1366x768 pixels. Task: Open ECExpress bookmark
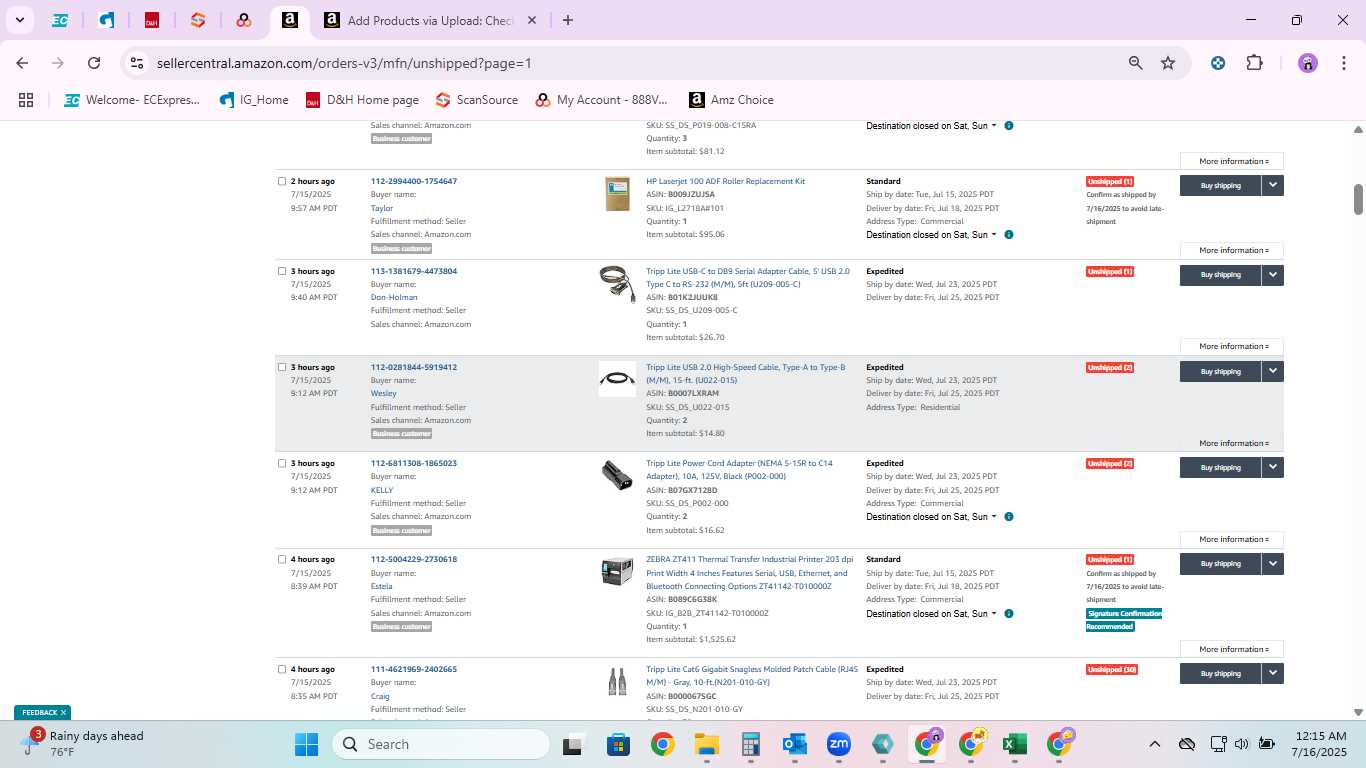pyautogui.click(x=132, y=100)
